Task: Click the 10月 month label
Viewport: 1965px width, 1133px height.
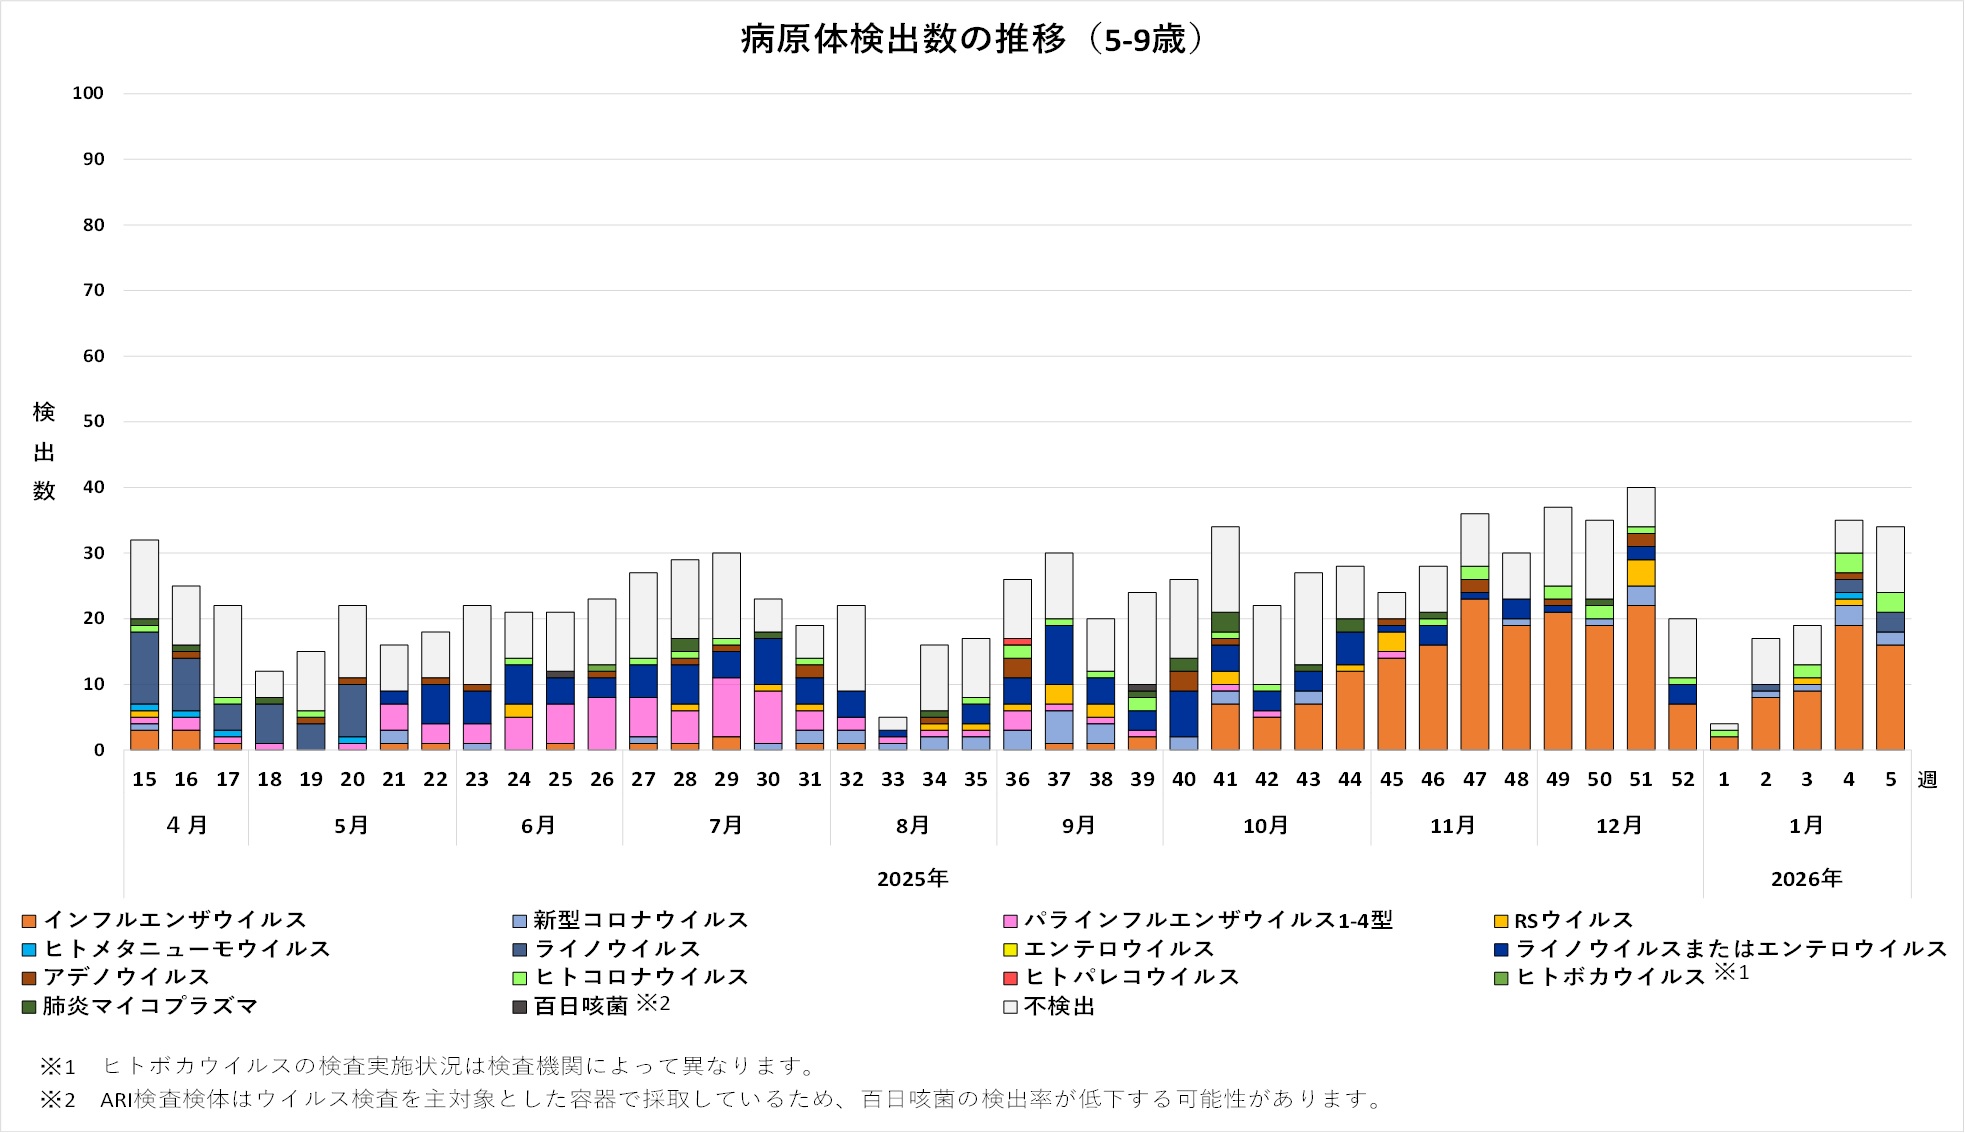Action: [1266, 826]
